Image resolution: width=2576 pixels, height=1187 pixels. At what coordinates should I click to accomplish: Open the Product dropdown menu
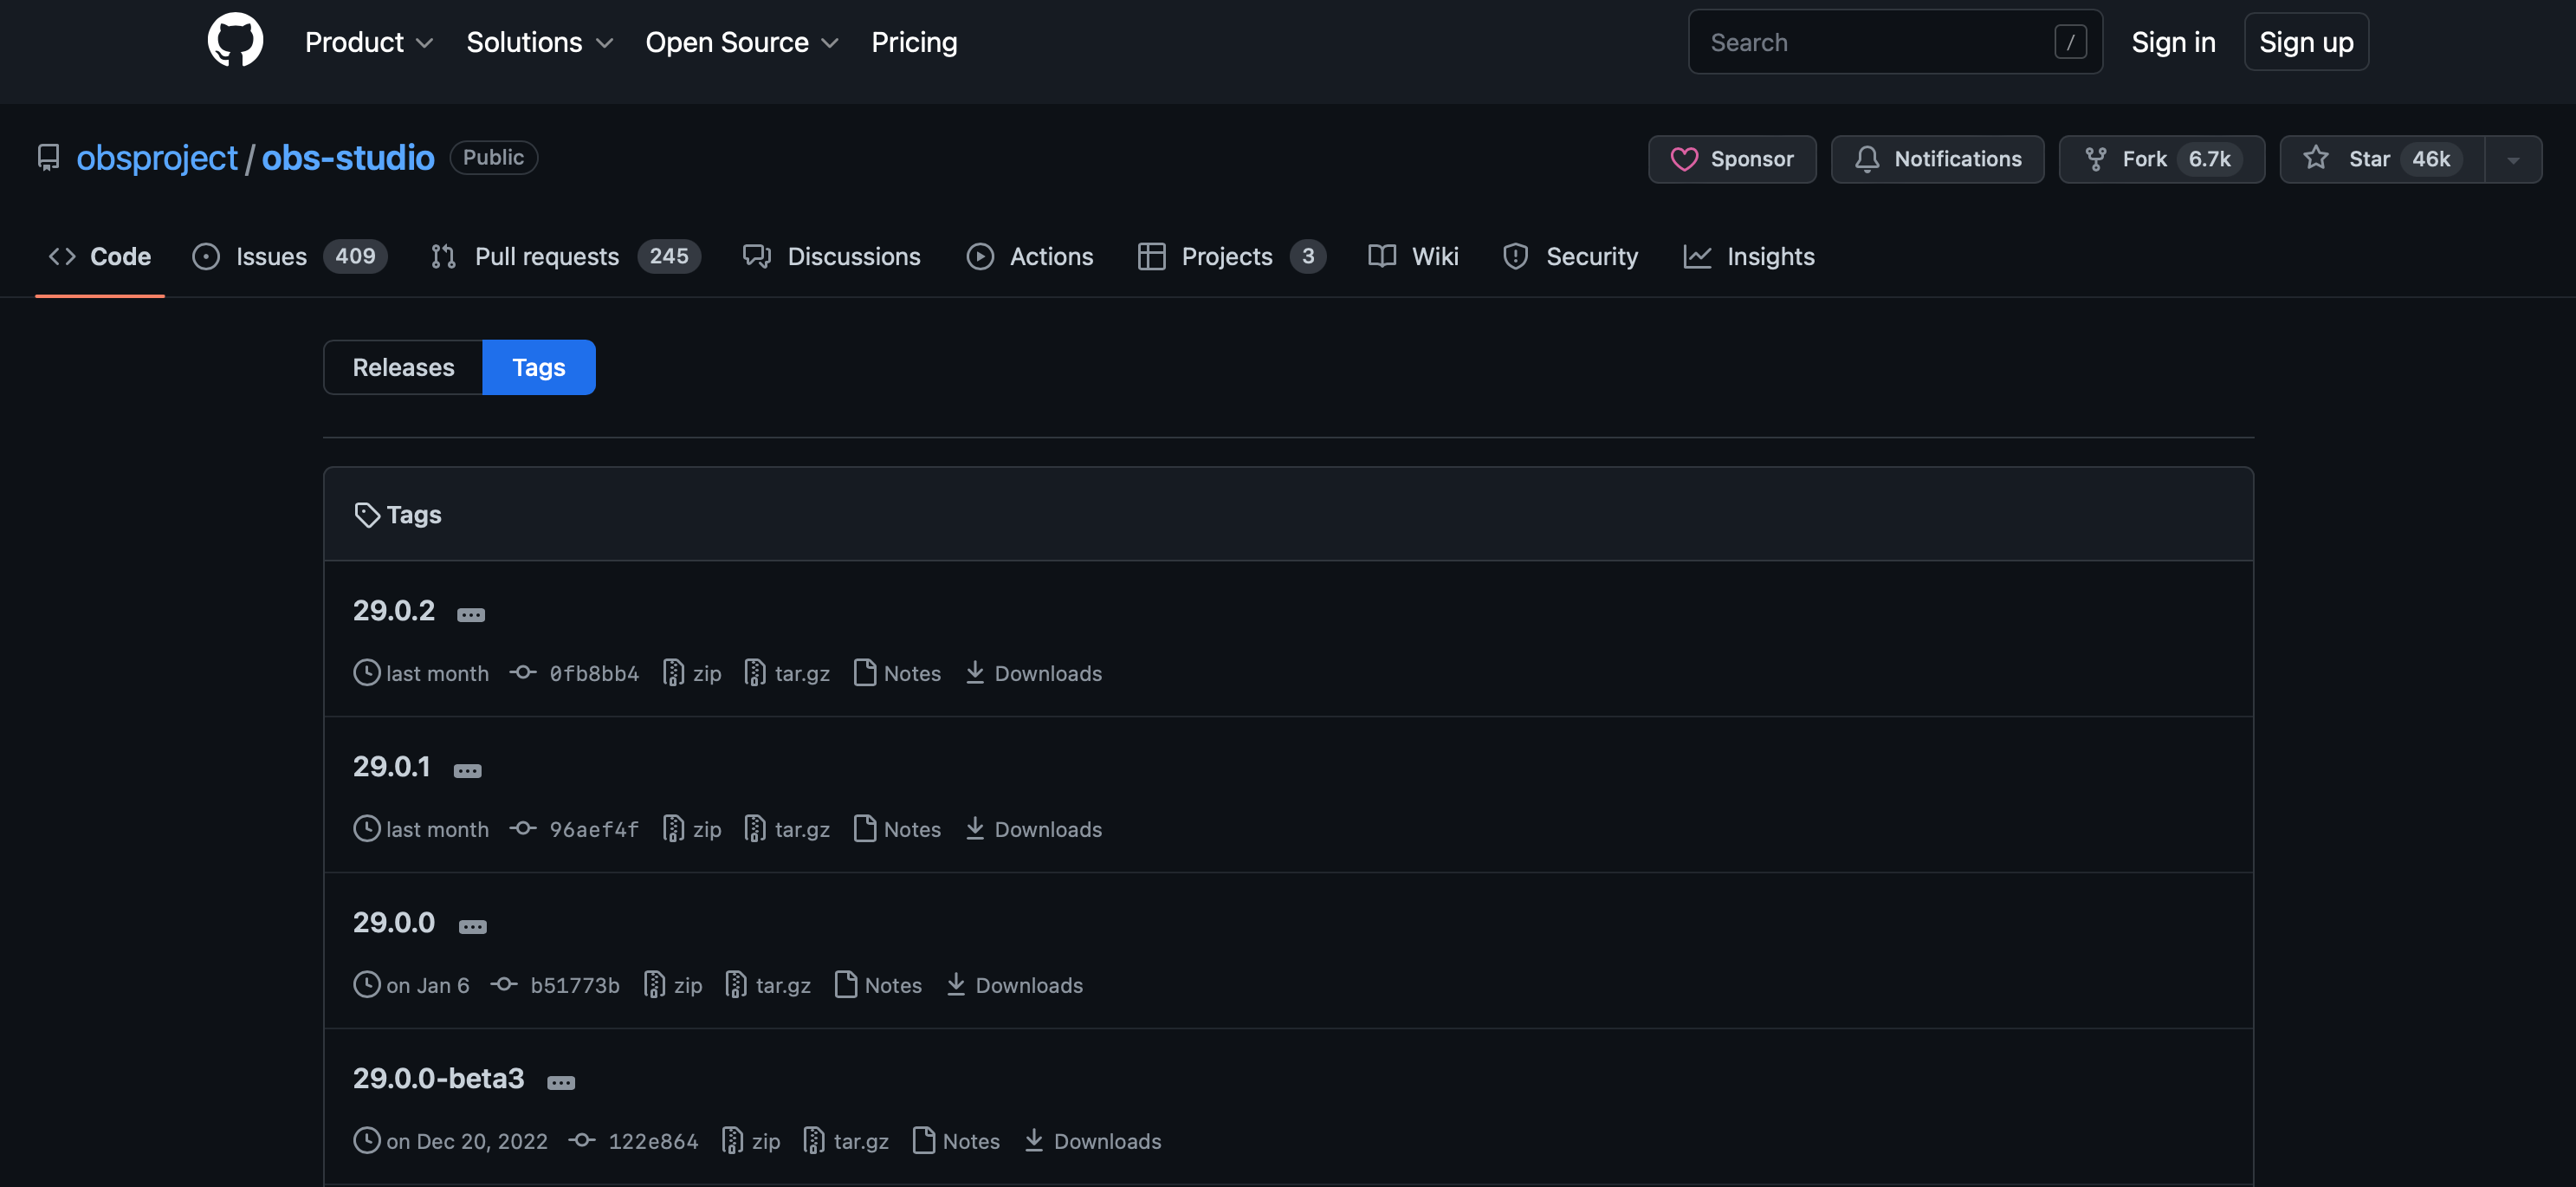(x=369, y=42)
